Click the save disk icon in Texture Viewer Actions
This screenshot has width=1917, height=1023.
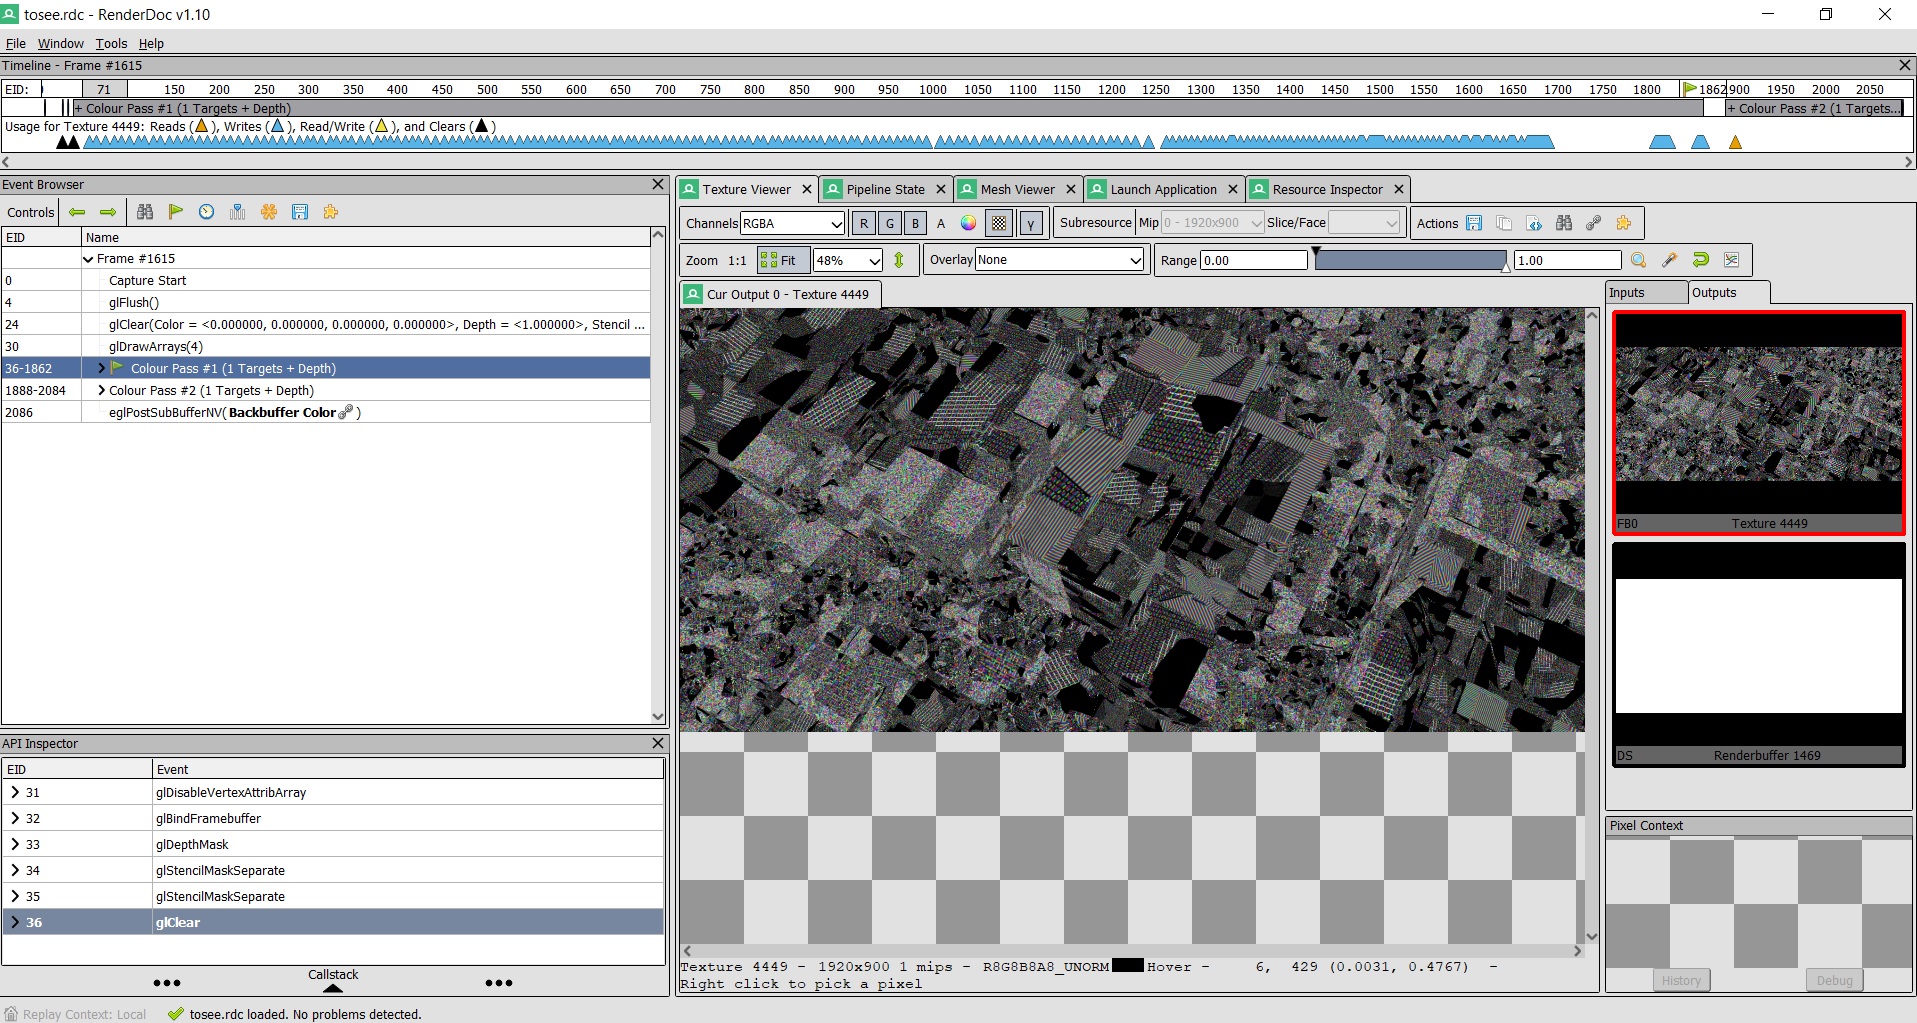tap(1474, 222)
